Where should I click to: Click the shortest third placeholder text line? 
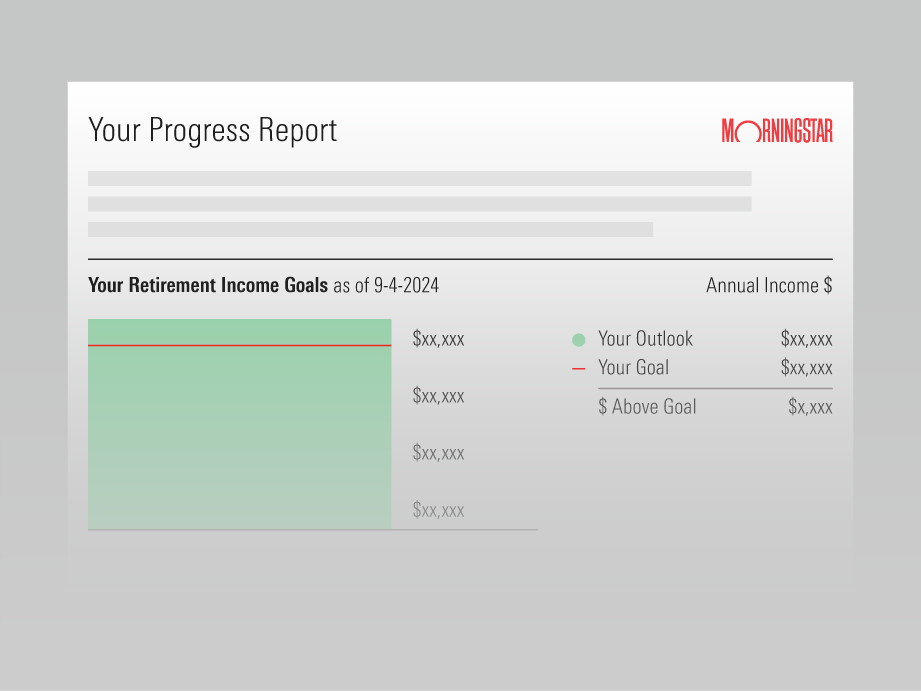(370, 230)
